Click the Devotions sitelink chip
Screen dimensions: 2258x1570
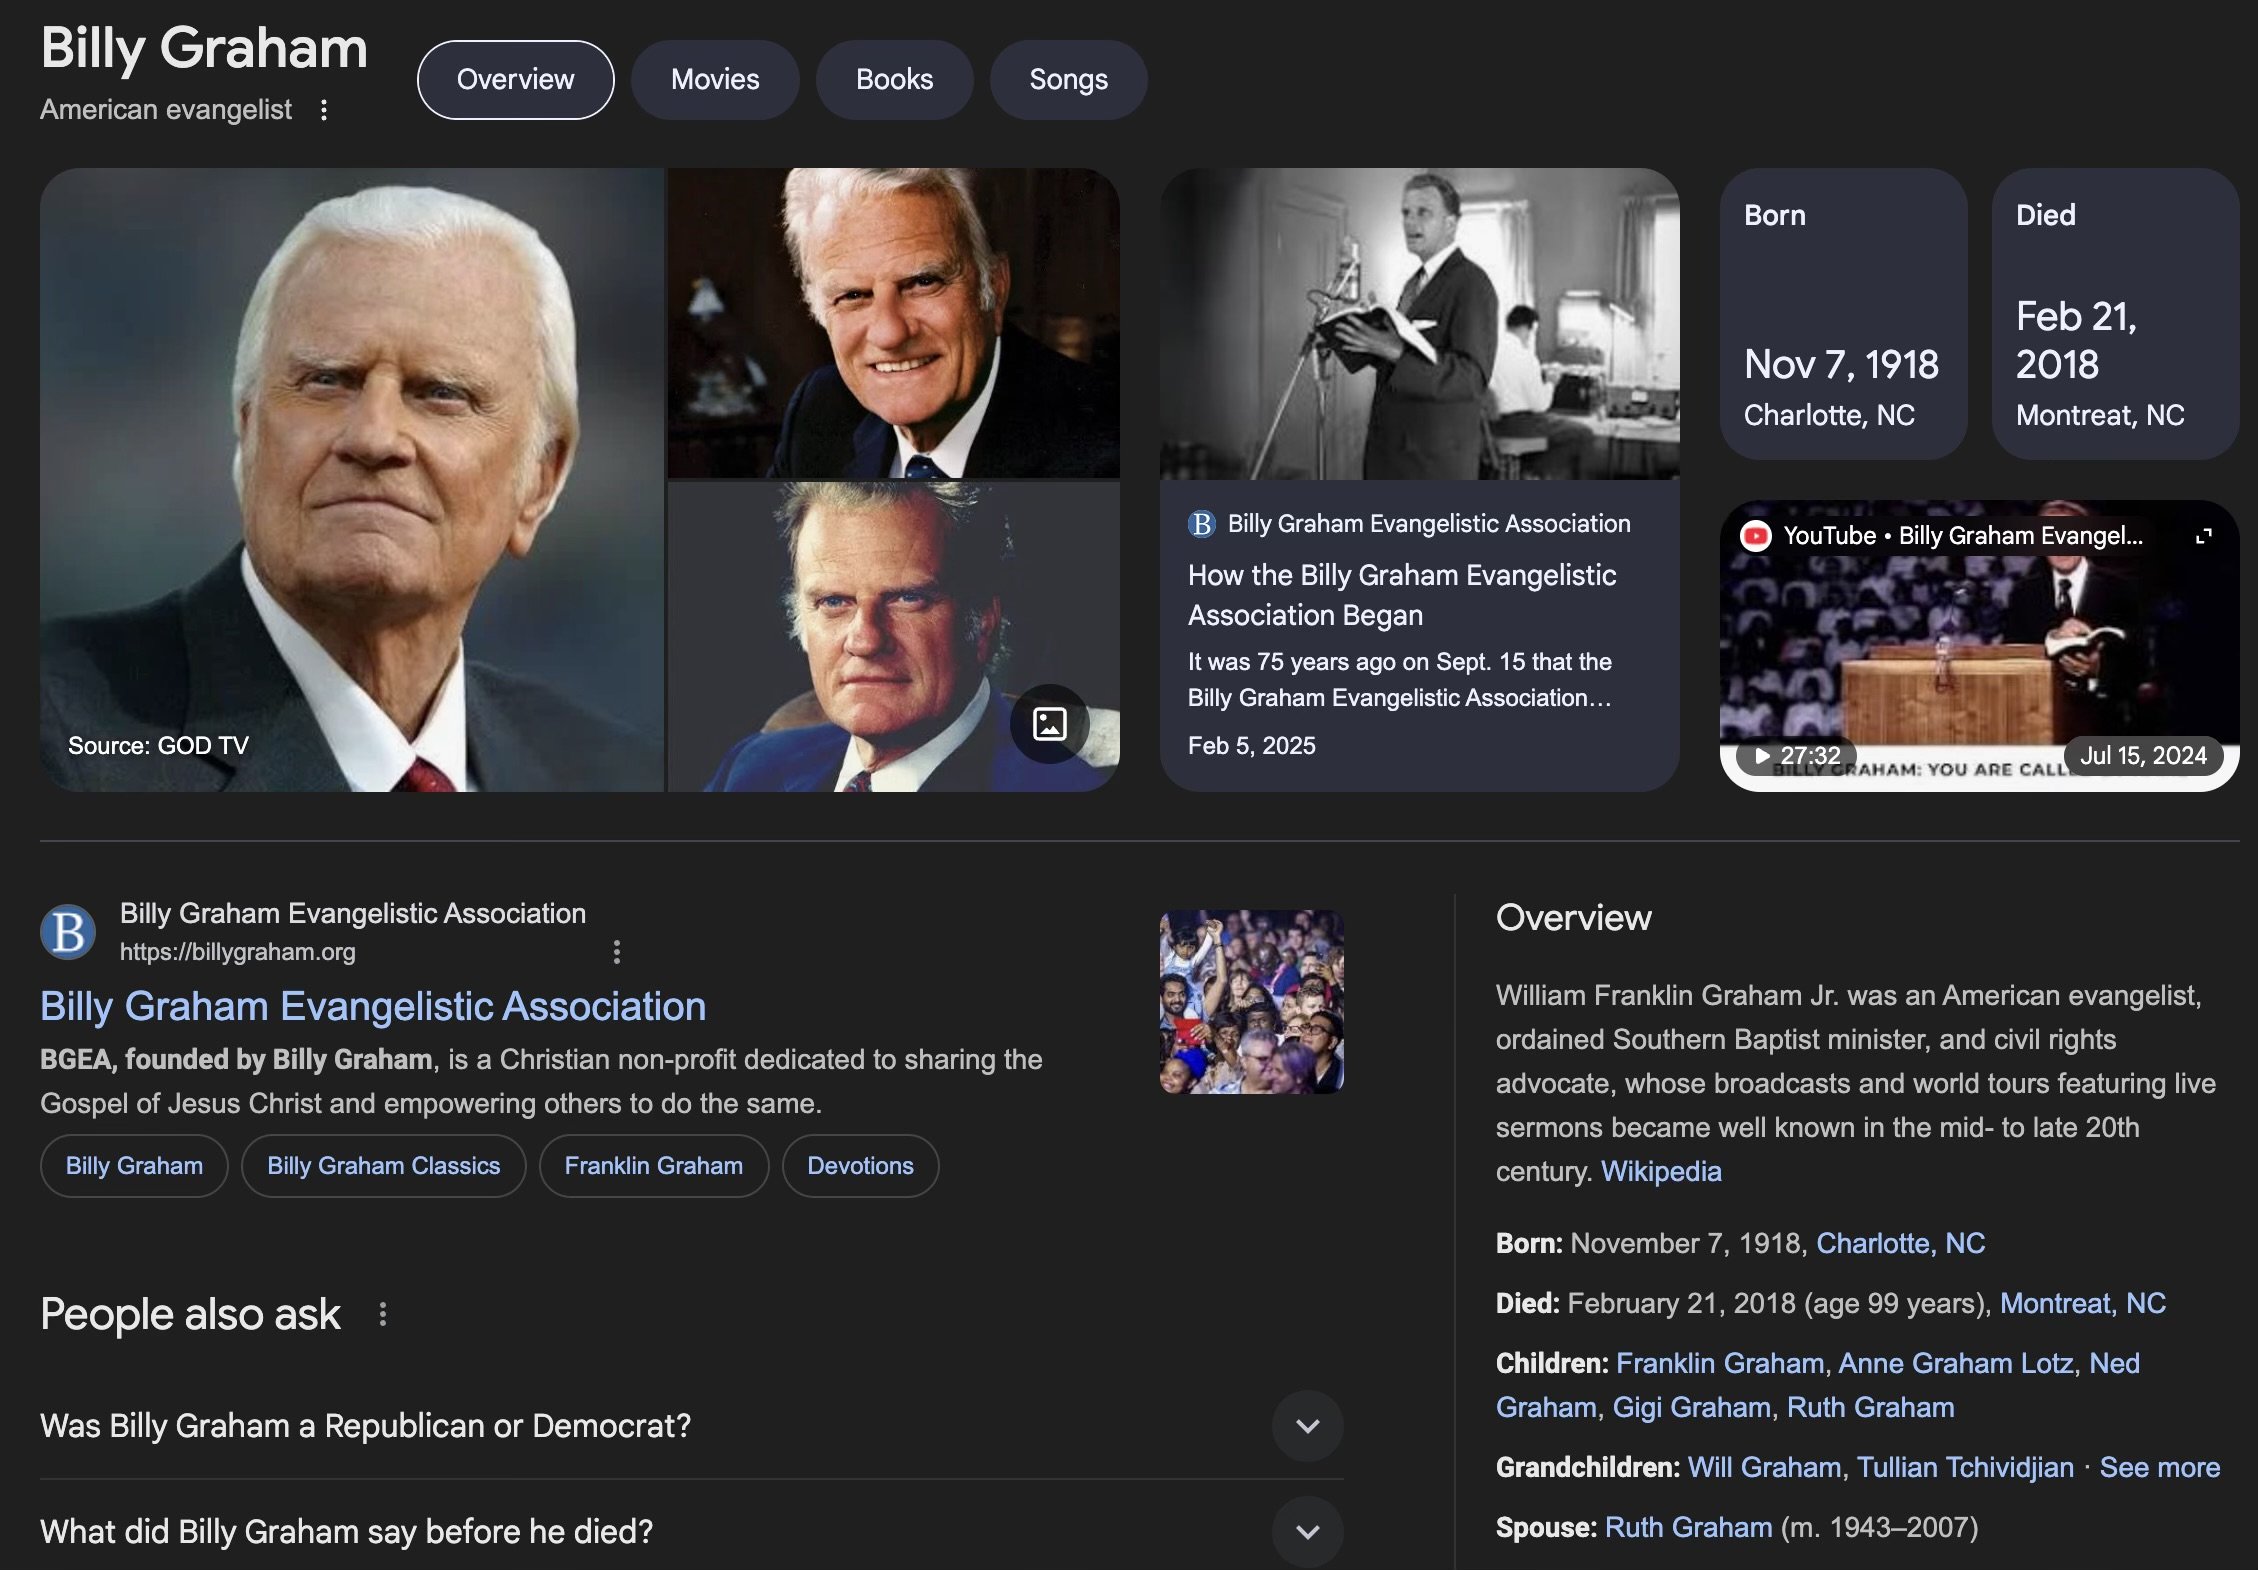coord(860,1166)
